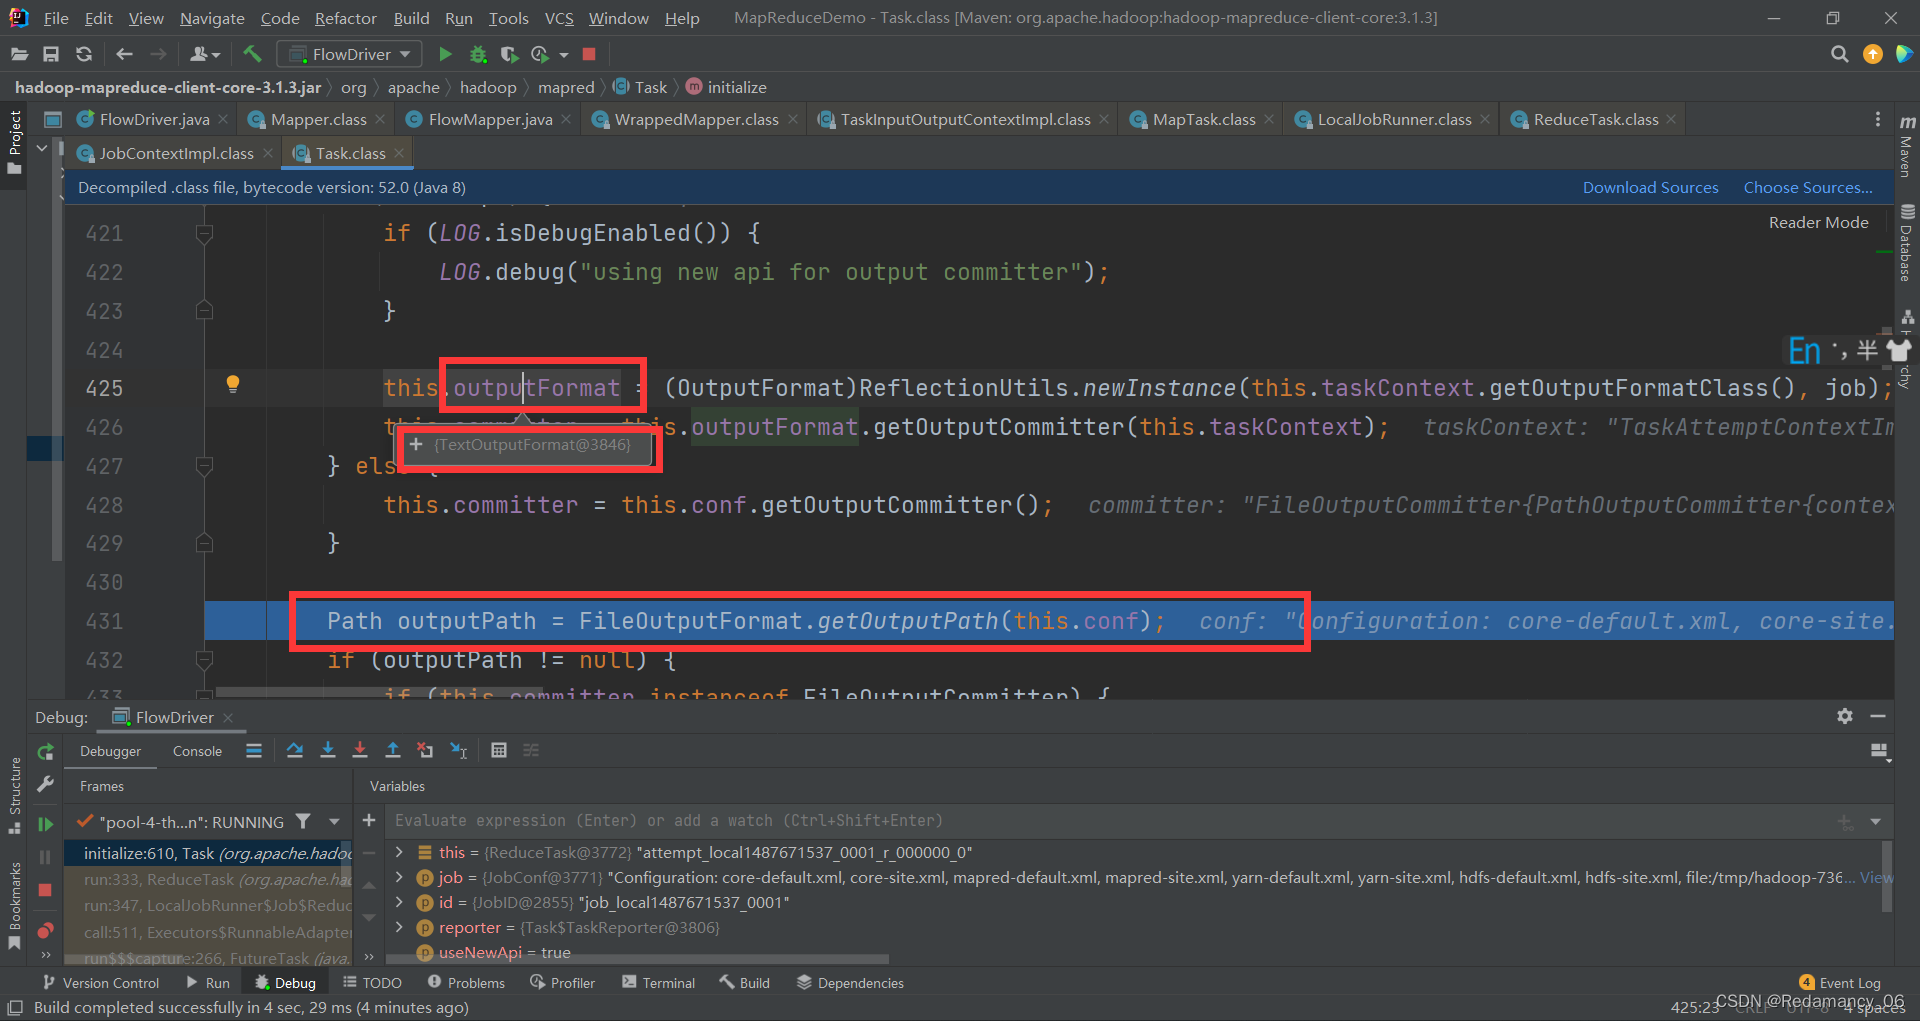Click the Profile run icon
The image size is (1920, 1021).
[540, 54]
